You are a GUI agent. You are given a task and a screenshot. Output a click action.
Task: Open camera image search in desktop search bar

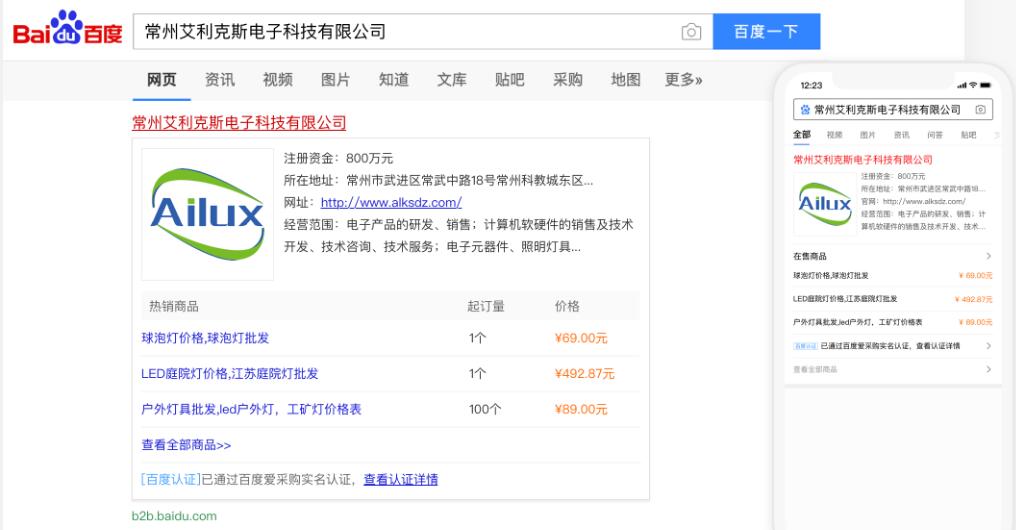point(690,32)
